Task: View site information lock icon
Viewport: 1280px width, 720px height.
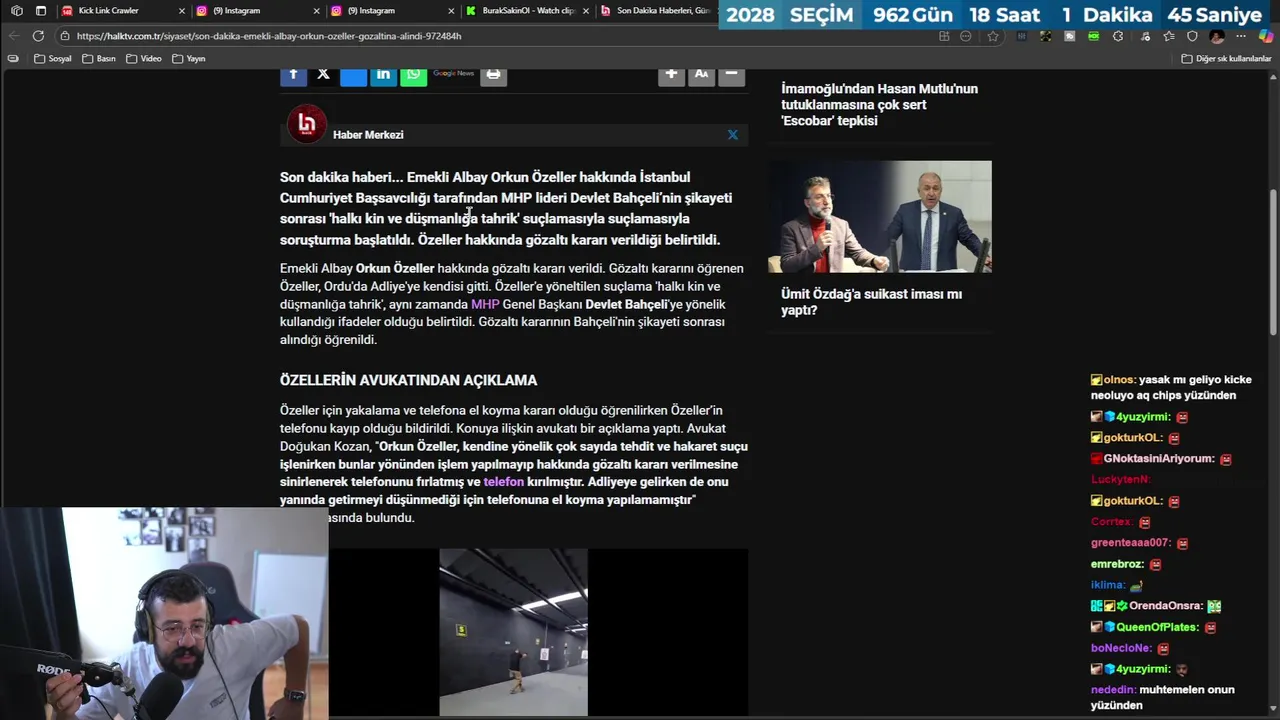Action: [65, 36]
